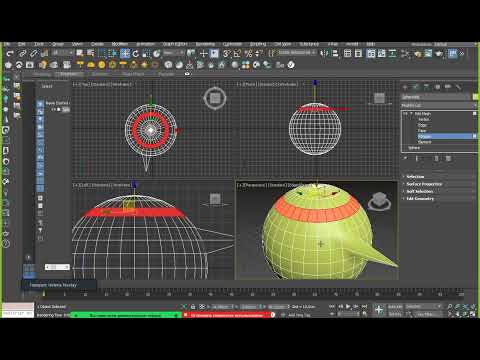Open the Graph Editors menu
This screenshot has width=480, height=360.
(x=175, y=44)
